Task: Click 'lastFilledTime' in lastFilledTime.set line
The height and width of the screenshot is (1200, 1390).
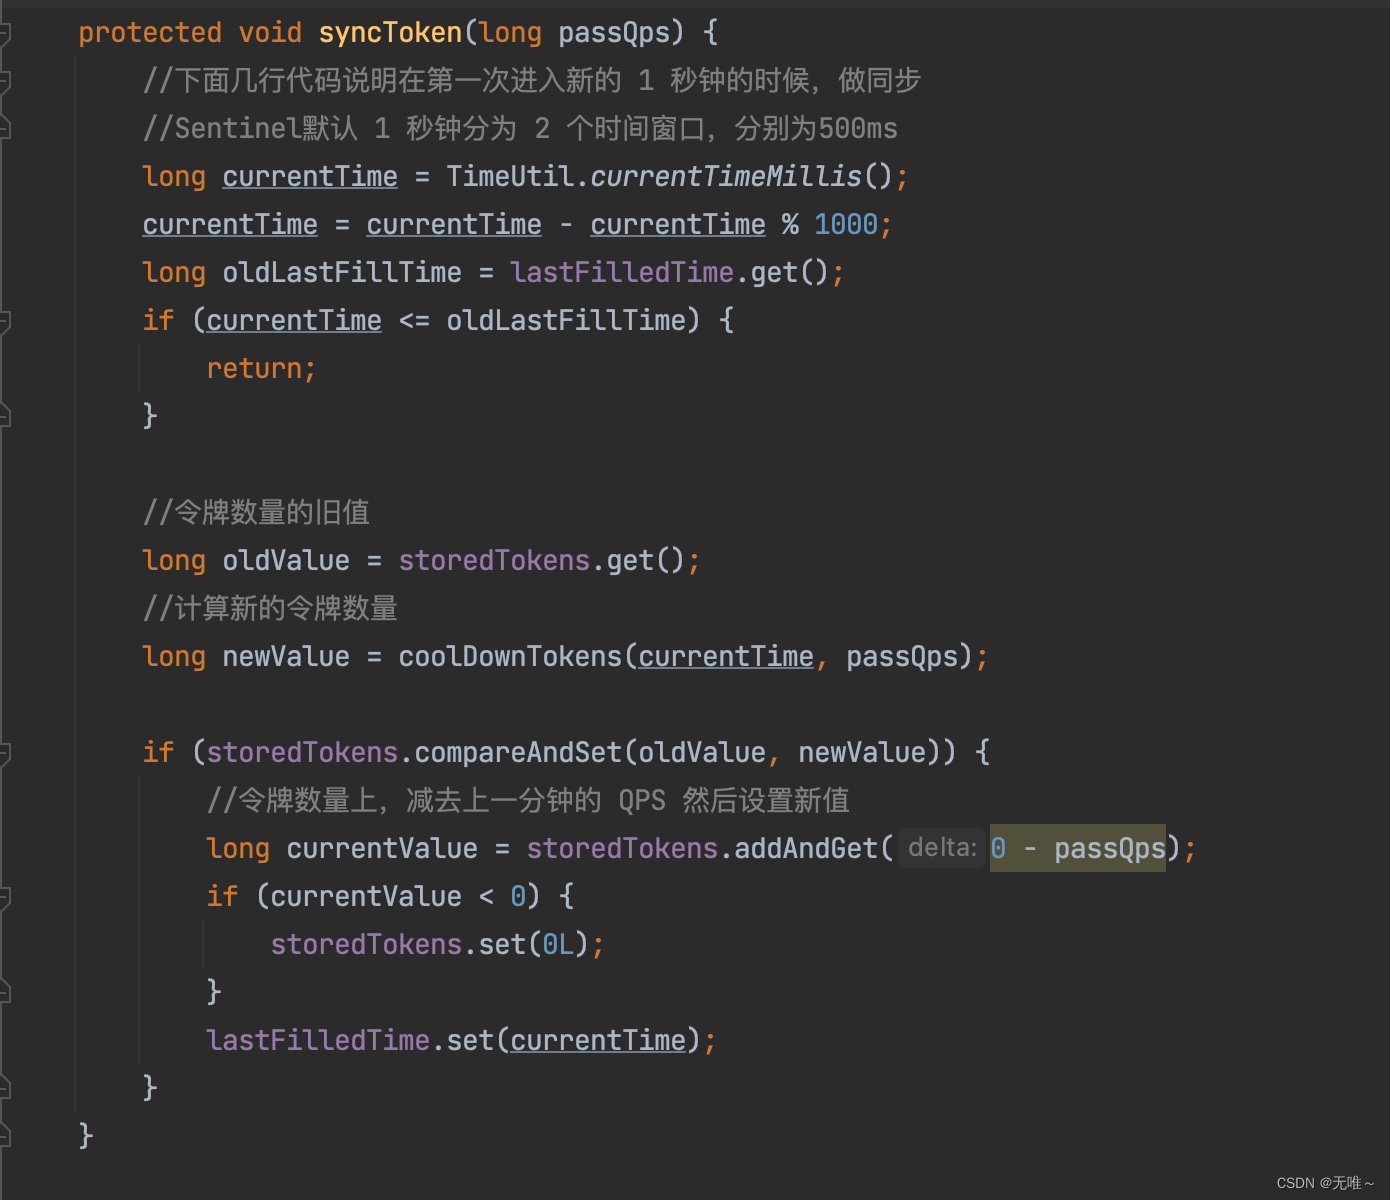Action: 318,1041
